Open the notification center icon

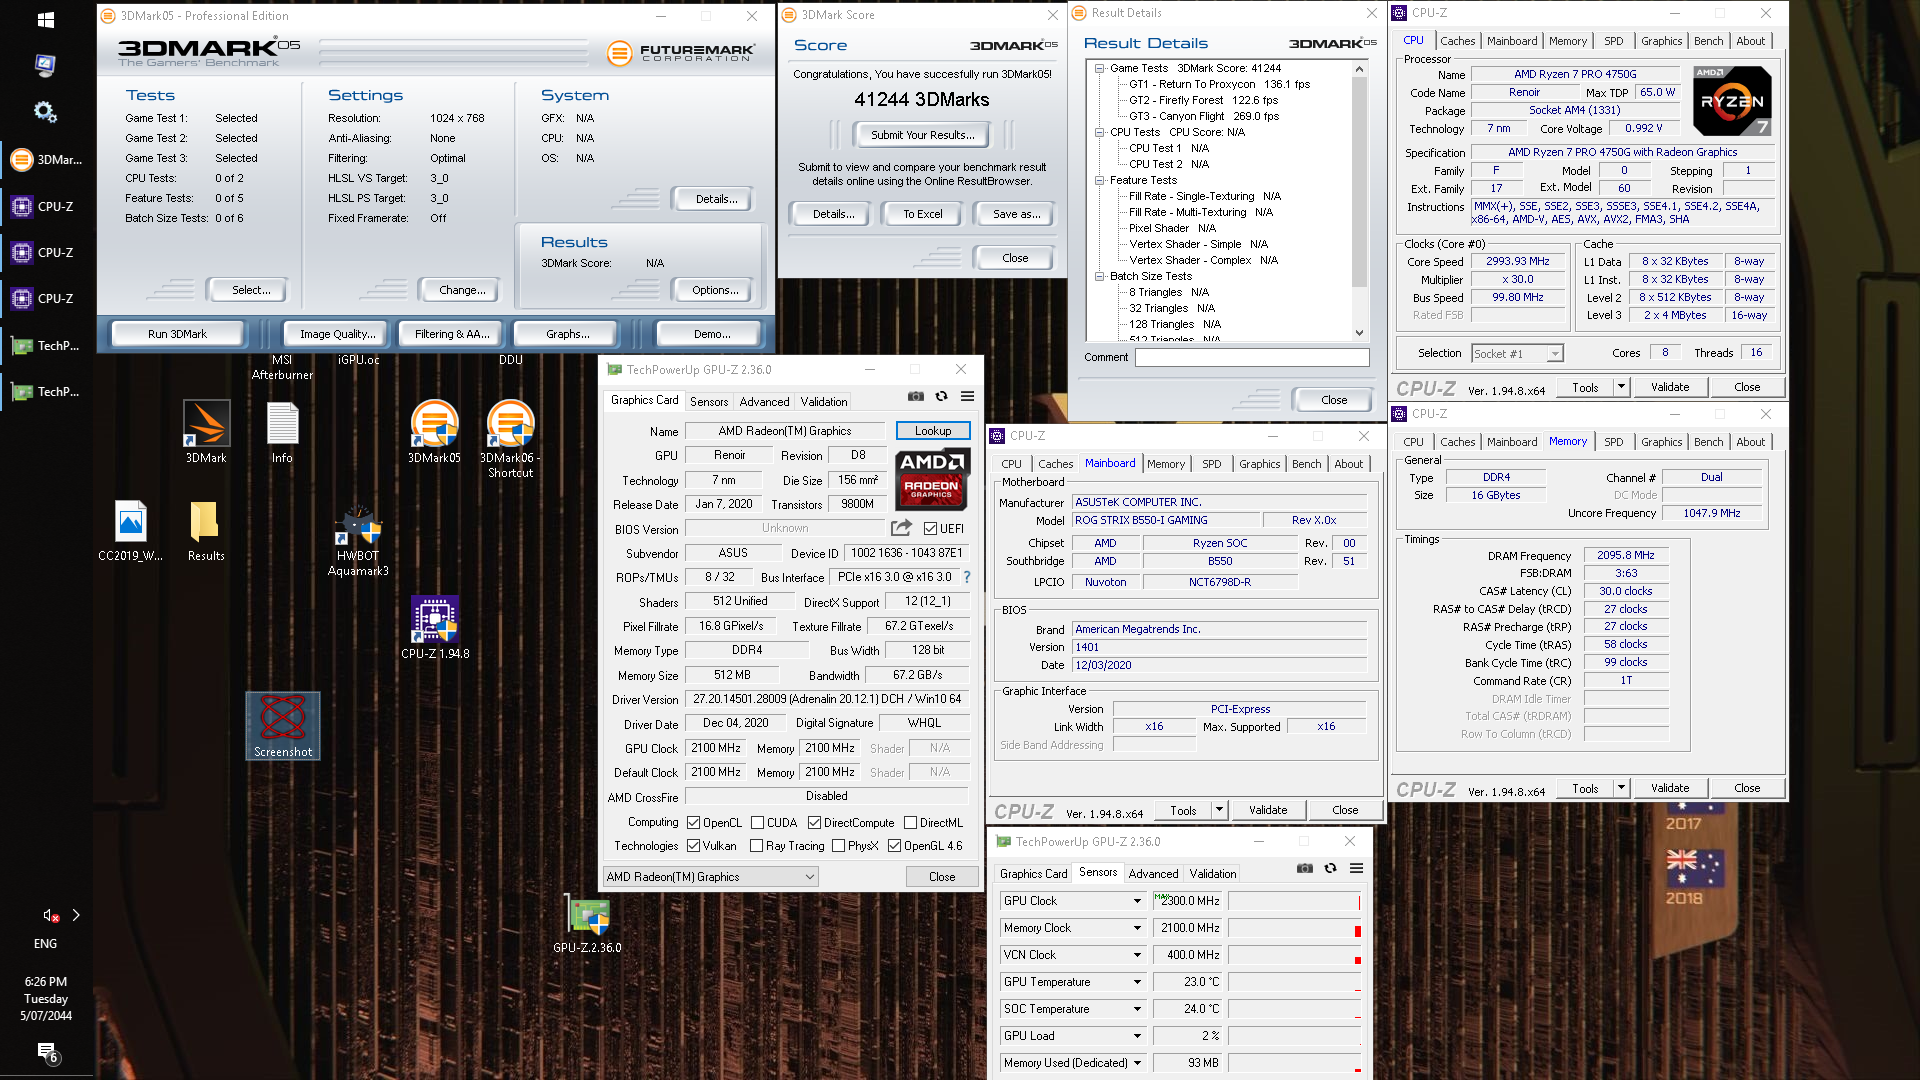(47, 1052)
